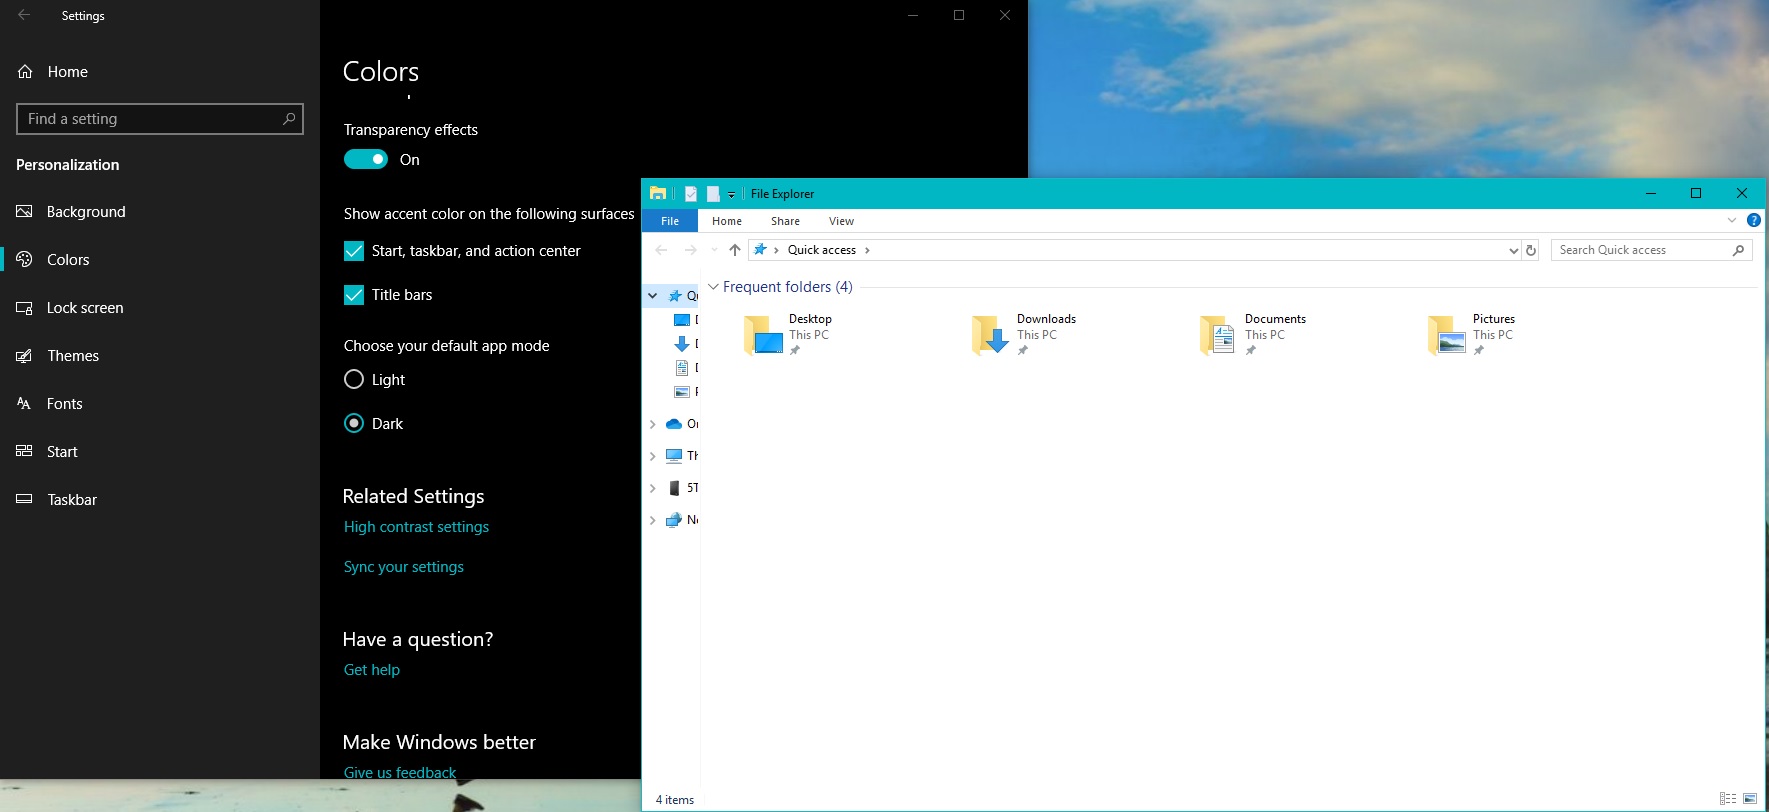Select Network in the navigation pane

[x=682, y=520]
